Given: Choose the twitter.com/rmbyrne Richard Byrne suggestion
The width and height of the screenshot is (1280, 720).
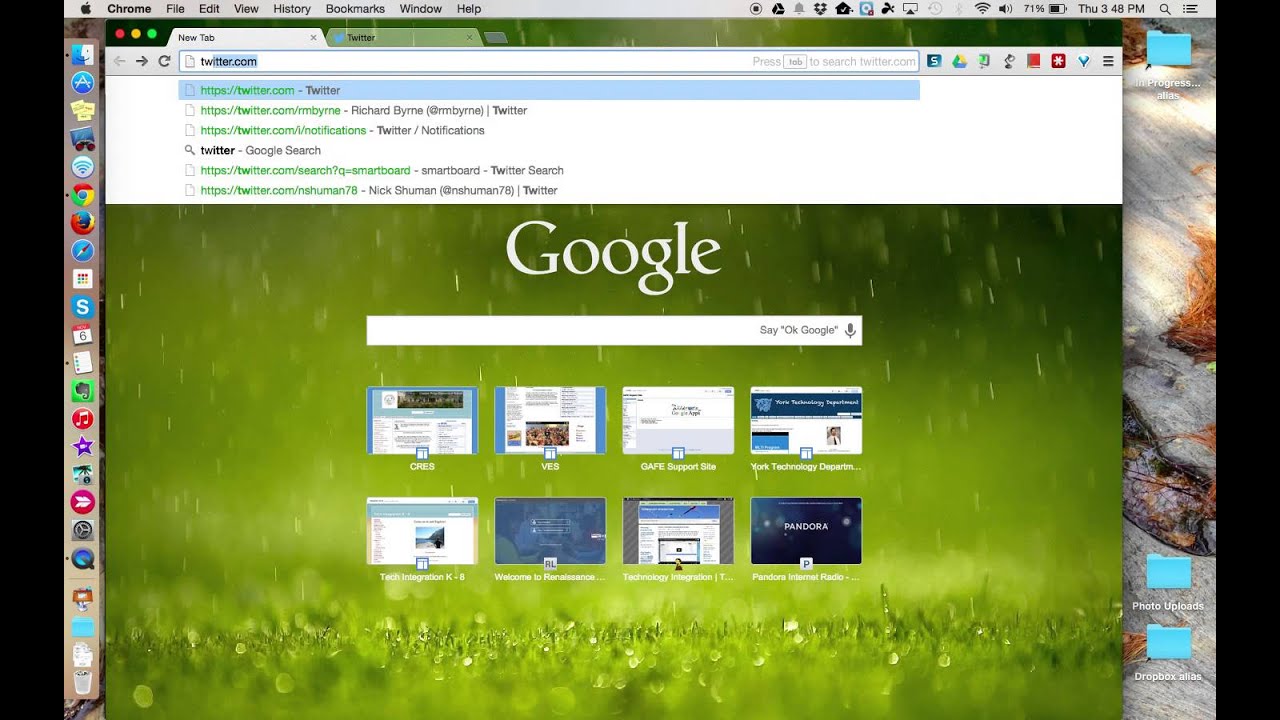Looking at the screenshot, I should click(x=549, y=110).
